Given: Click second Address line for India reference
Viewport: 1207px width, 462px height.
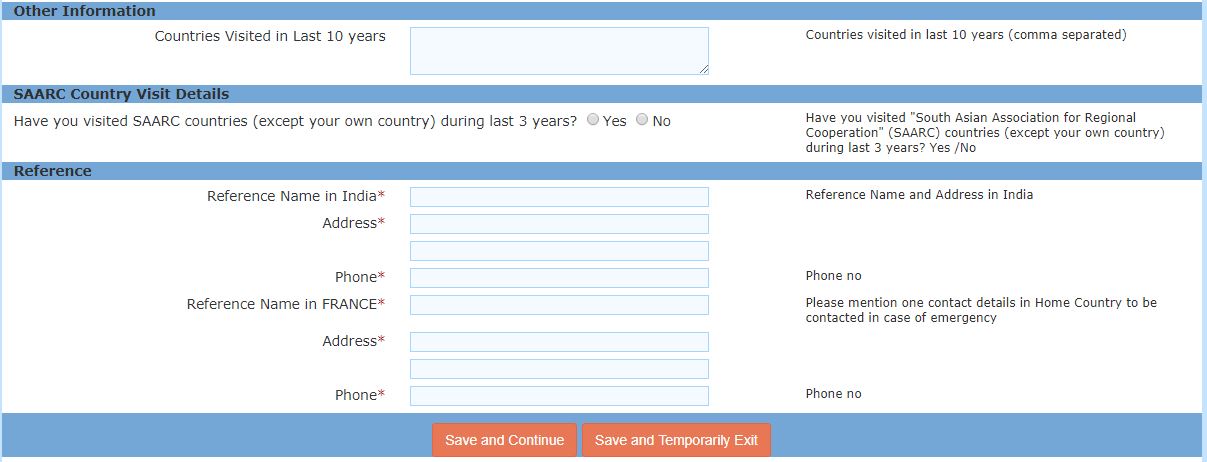Looking at the screenshot, I should 559,251.
